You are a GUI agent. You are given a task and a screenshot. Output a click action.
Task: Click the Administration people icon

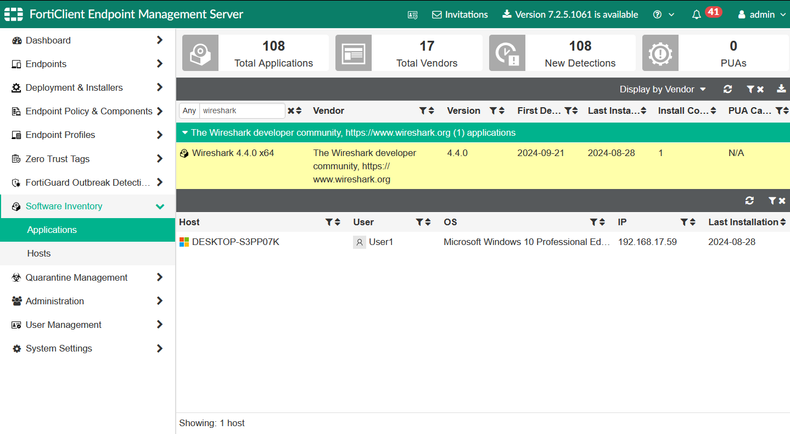[16, 301]
